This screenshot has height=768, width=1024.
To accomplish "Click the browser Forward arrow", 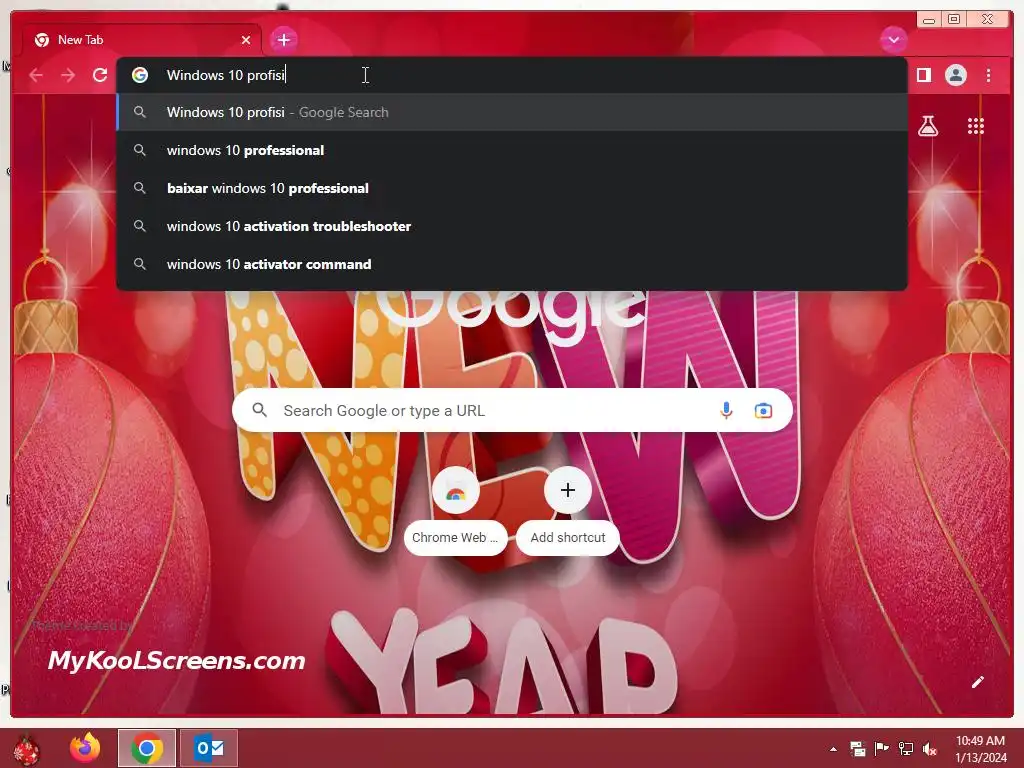I will [x=68, y=75].
